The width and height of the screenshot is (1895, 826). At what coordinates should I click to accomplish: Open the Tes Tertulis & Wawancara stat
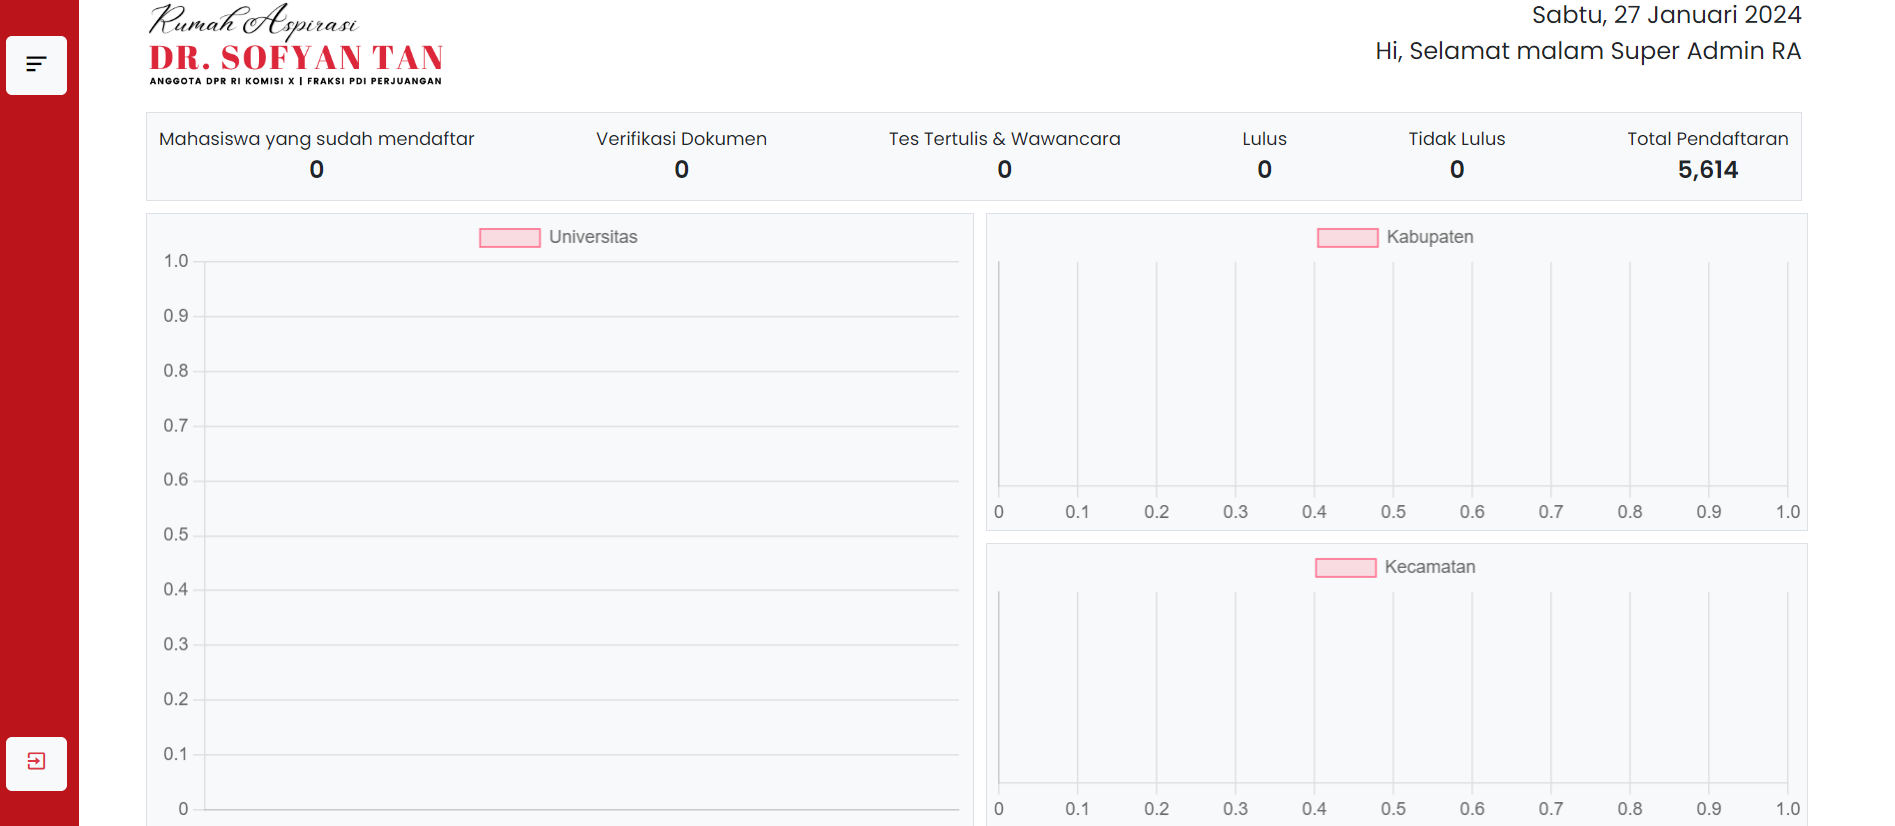point(1004,155)
